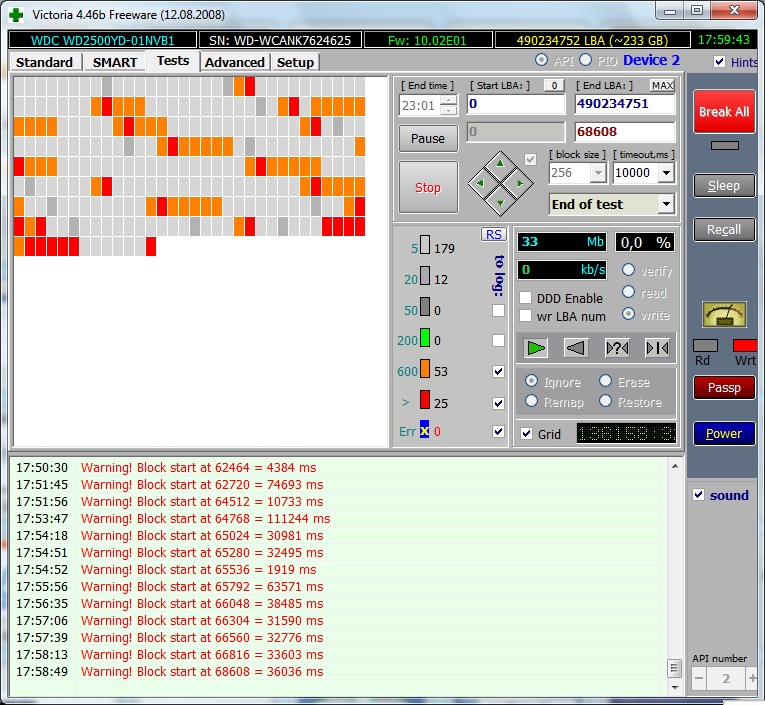
Task: Open the Advanced tab
Action: tap(235, 62)
